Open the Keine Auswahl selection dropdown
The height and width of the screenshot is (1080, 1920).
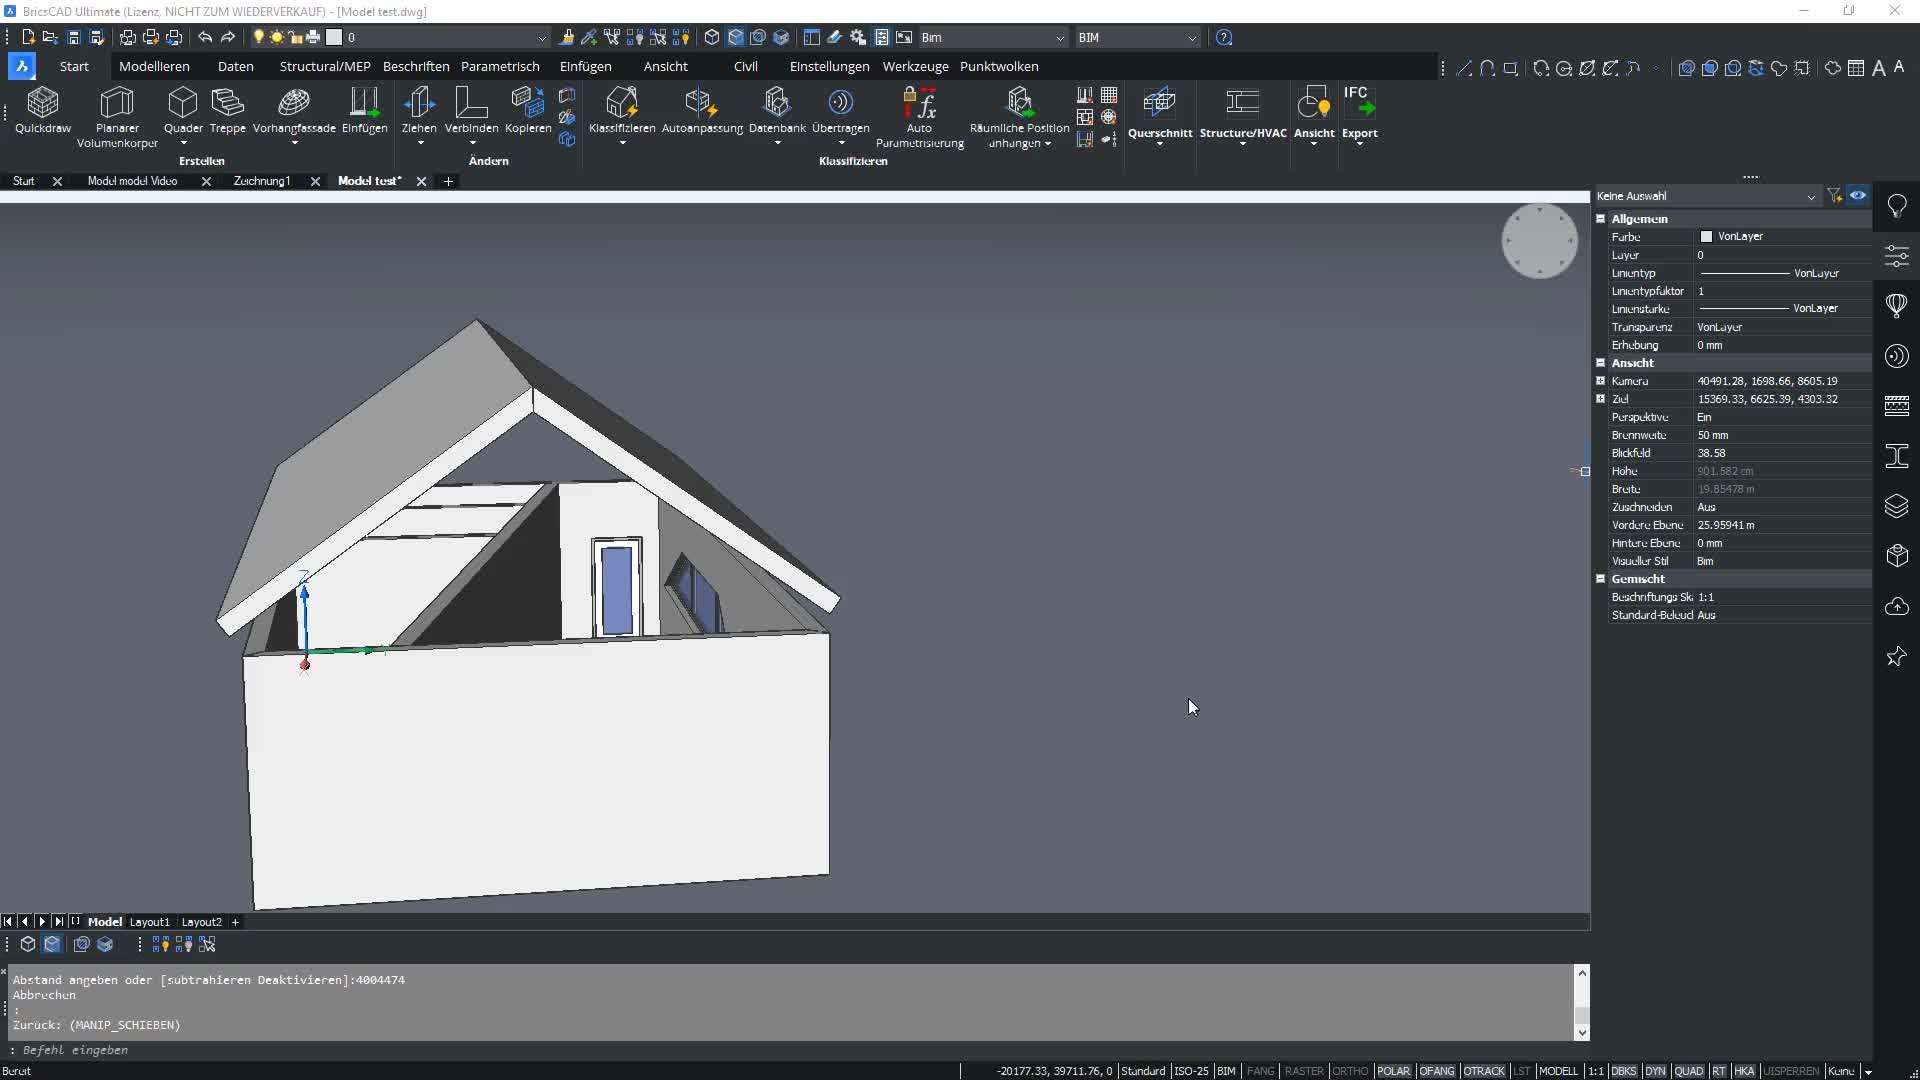click(1706, 196)
